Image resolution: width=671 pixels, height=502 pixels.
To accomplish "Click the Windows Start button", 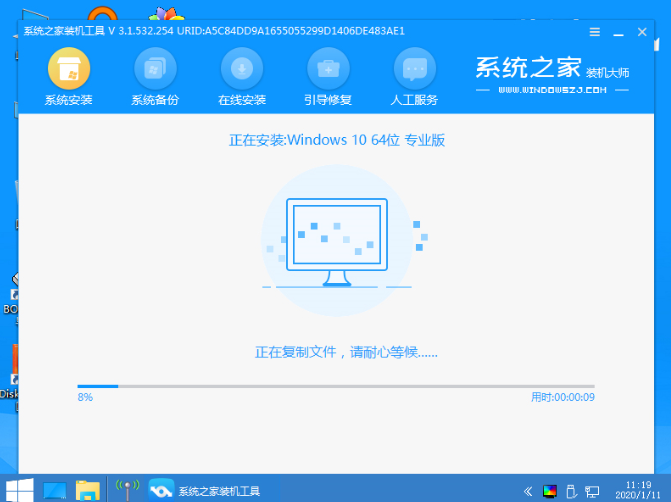I will [19, 489].
